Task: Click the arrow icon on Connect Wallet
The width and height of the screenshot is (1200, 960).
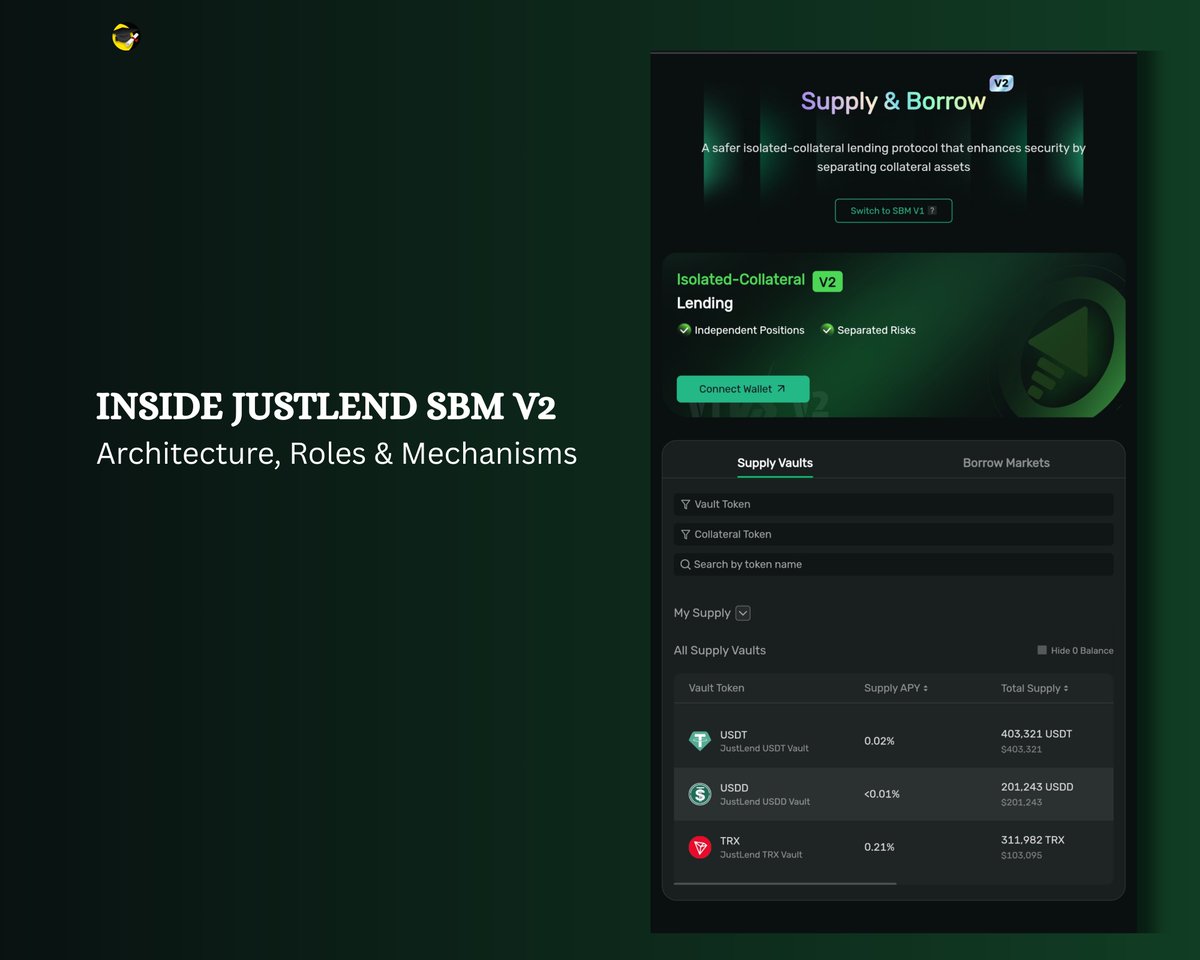Action: (781, 389)
